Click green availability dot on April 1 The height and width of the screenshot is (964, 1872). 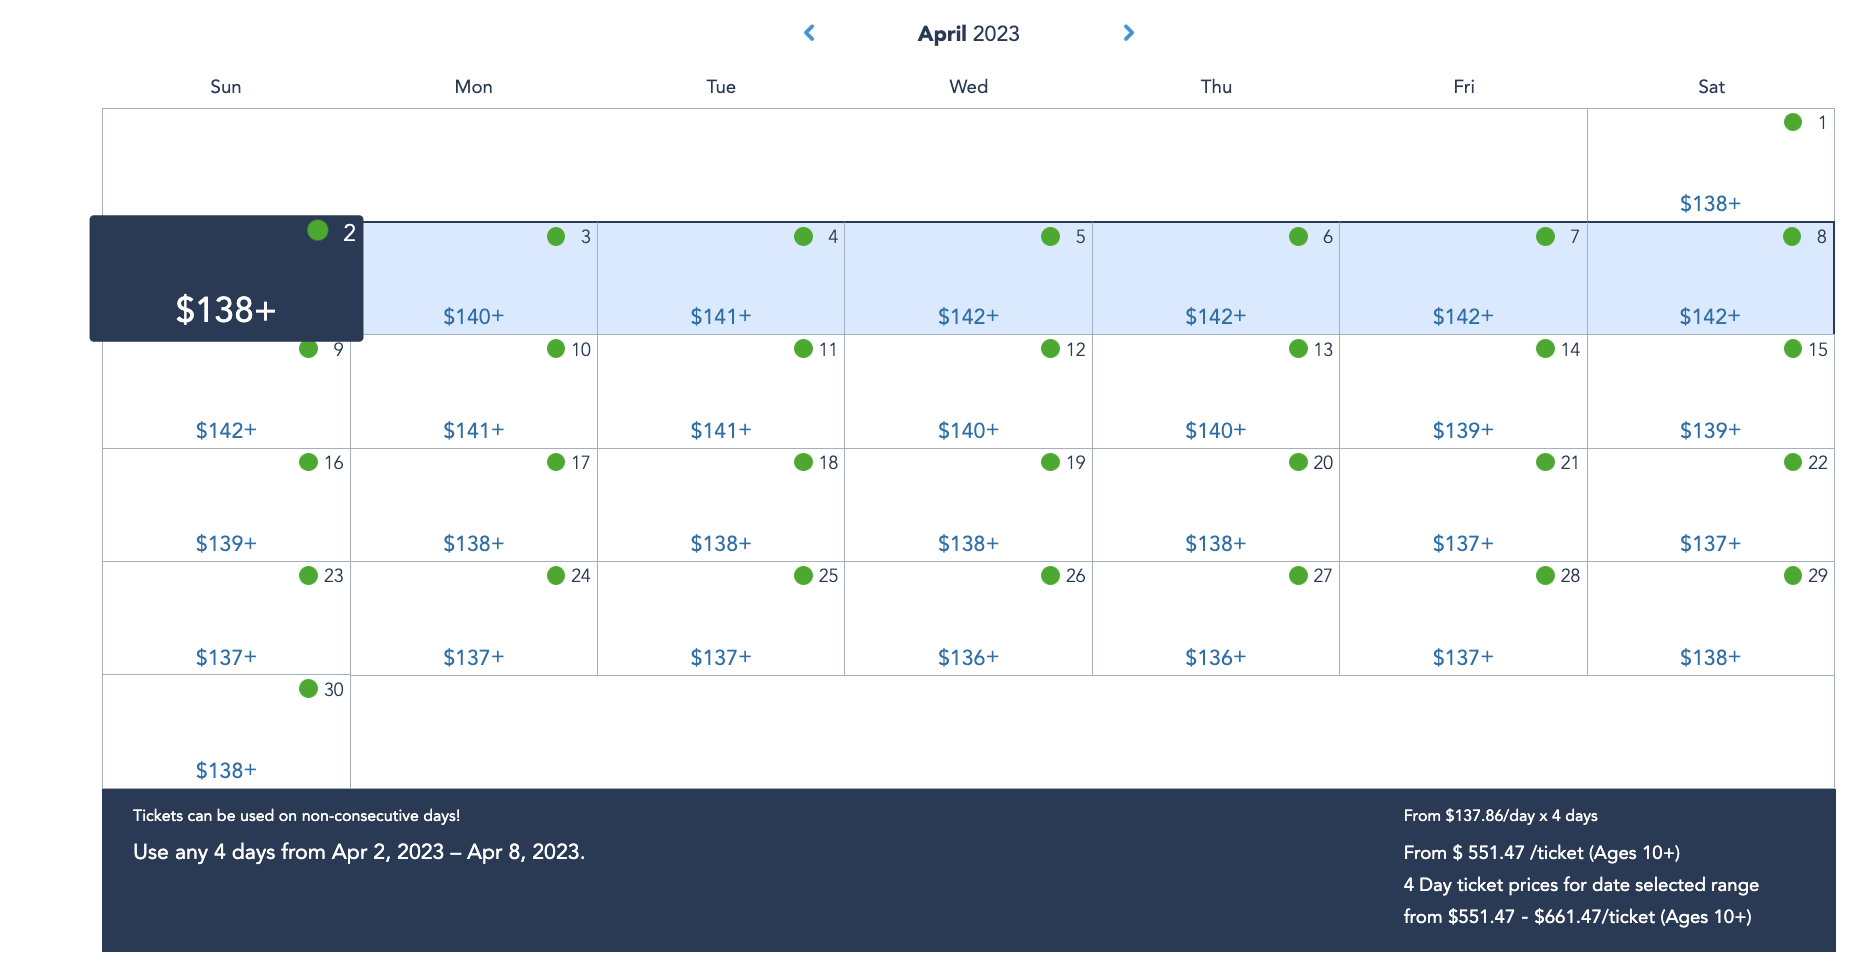pos(1793,122)
